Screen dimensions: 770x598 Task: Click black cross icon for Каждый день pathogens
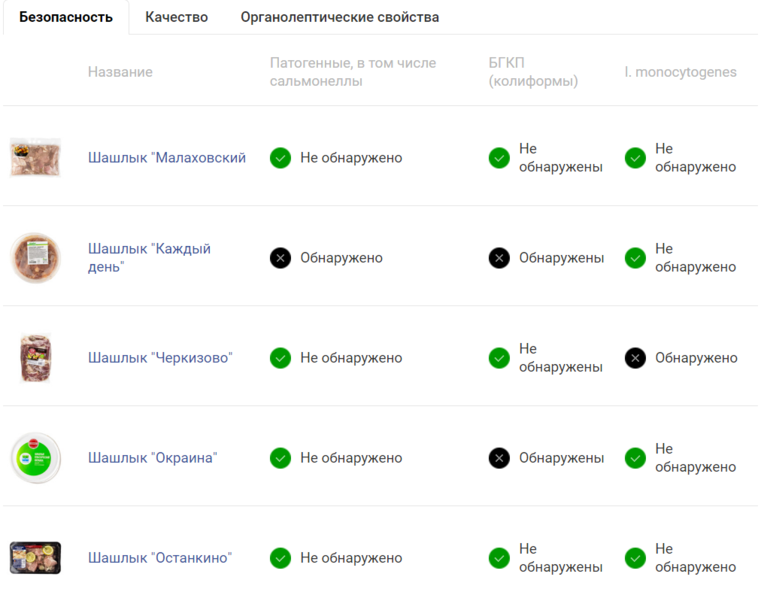(280, 258)
